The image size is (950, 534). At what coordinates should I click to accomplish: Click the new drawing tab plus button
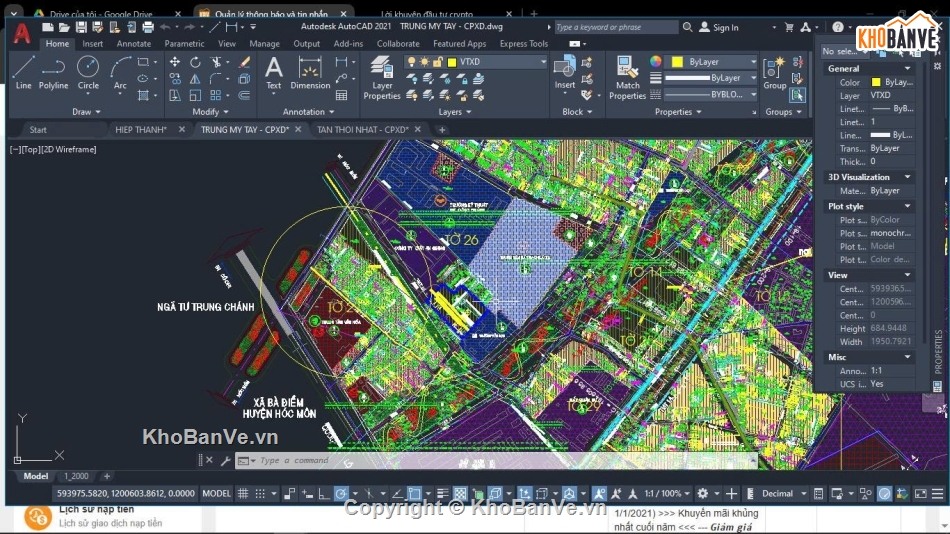(442, 129)
